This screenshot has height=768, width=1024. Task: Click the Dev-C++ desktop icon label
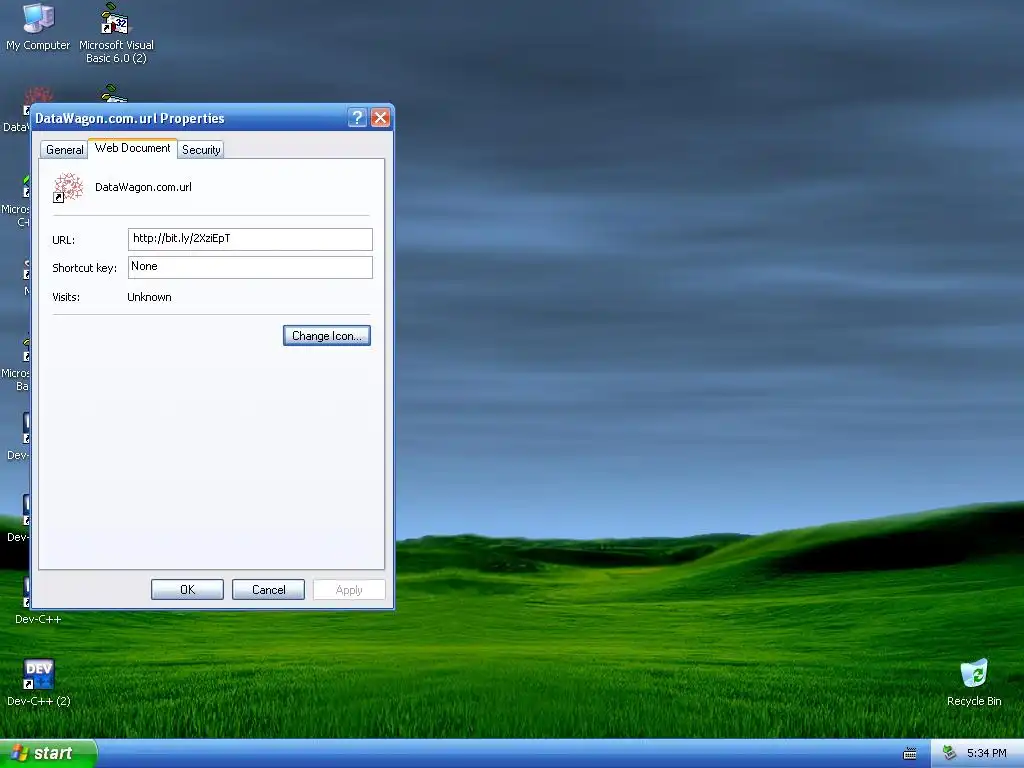click(38, 619)
